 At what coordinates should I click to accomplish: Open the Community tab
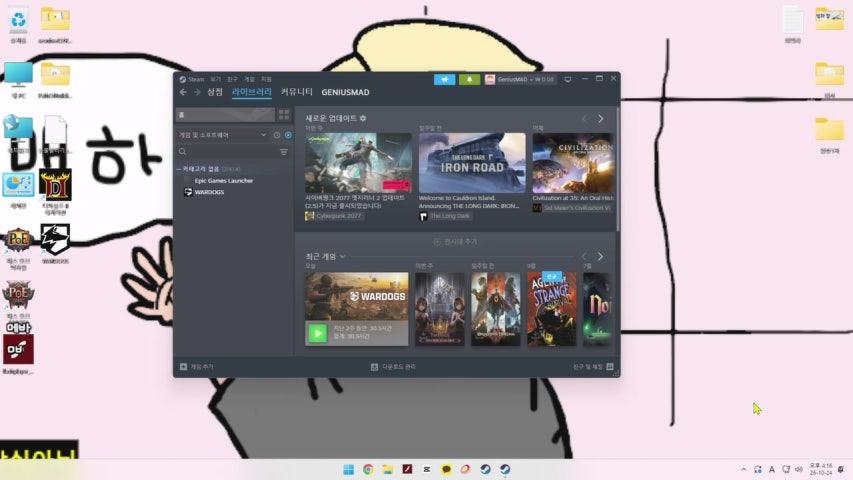pos(296,92)
